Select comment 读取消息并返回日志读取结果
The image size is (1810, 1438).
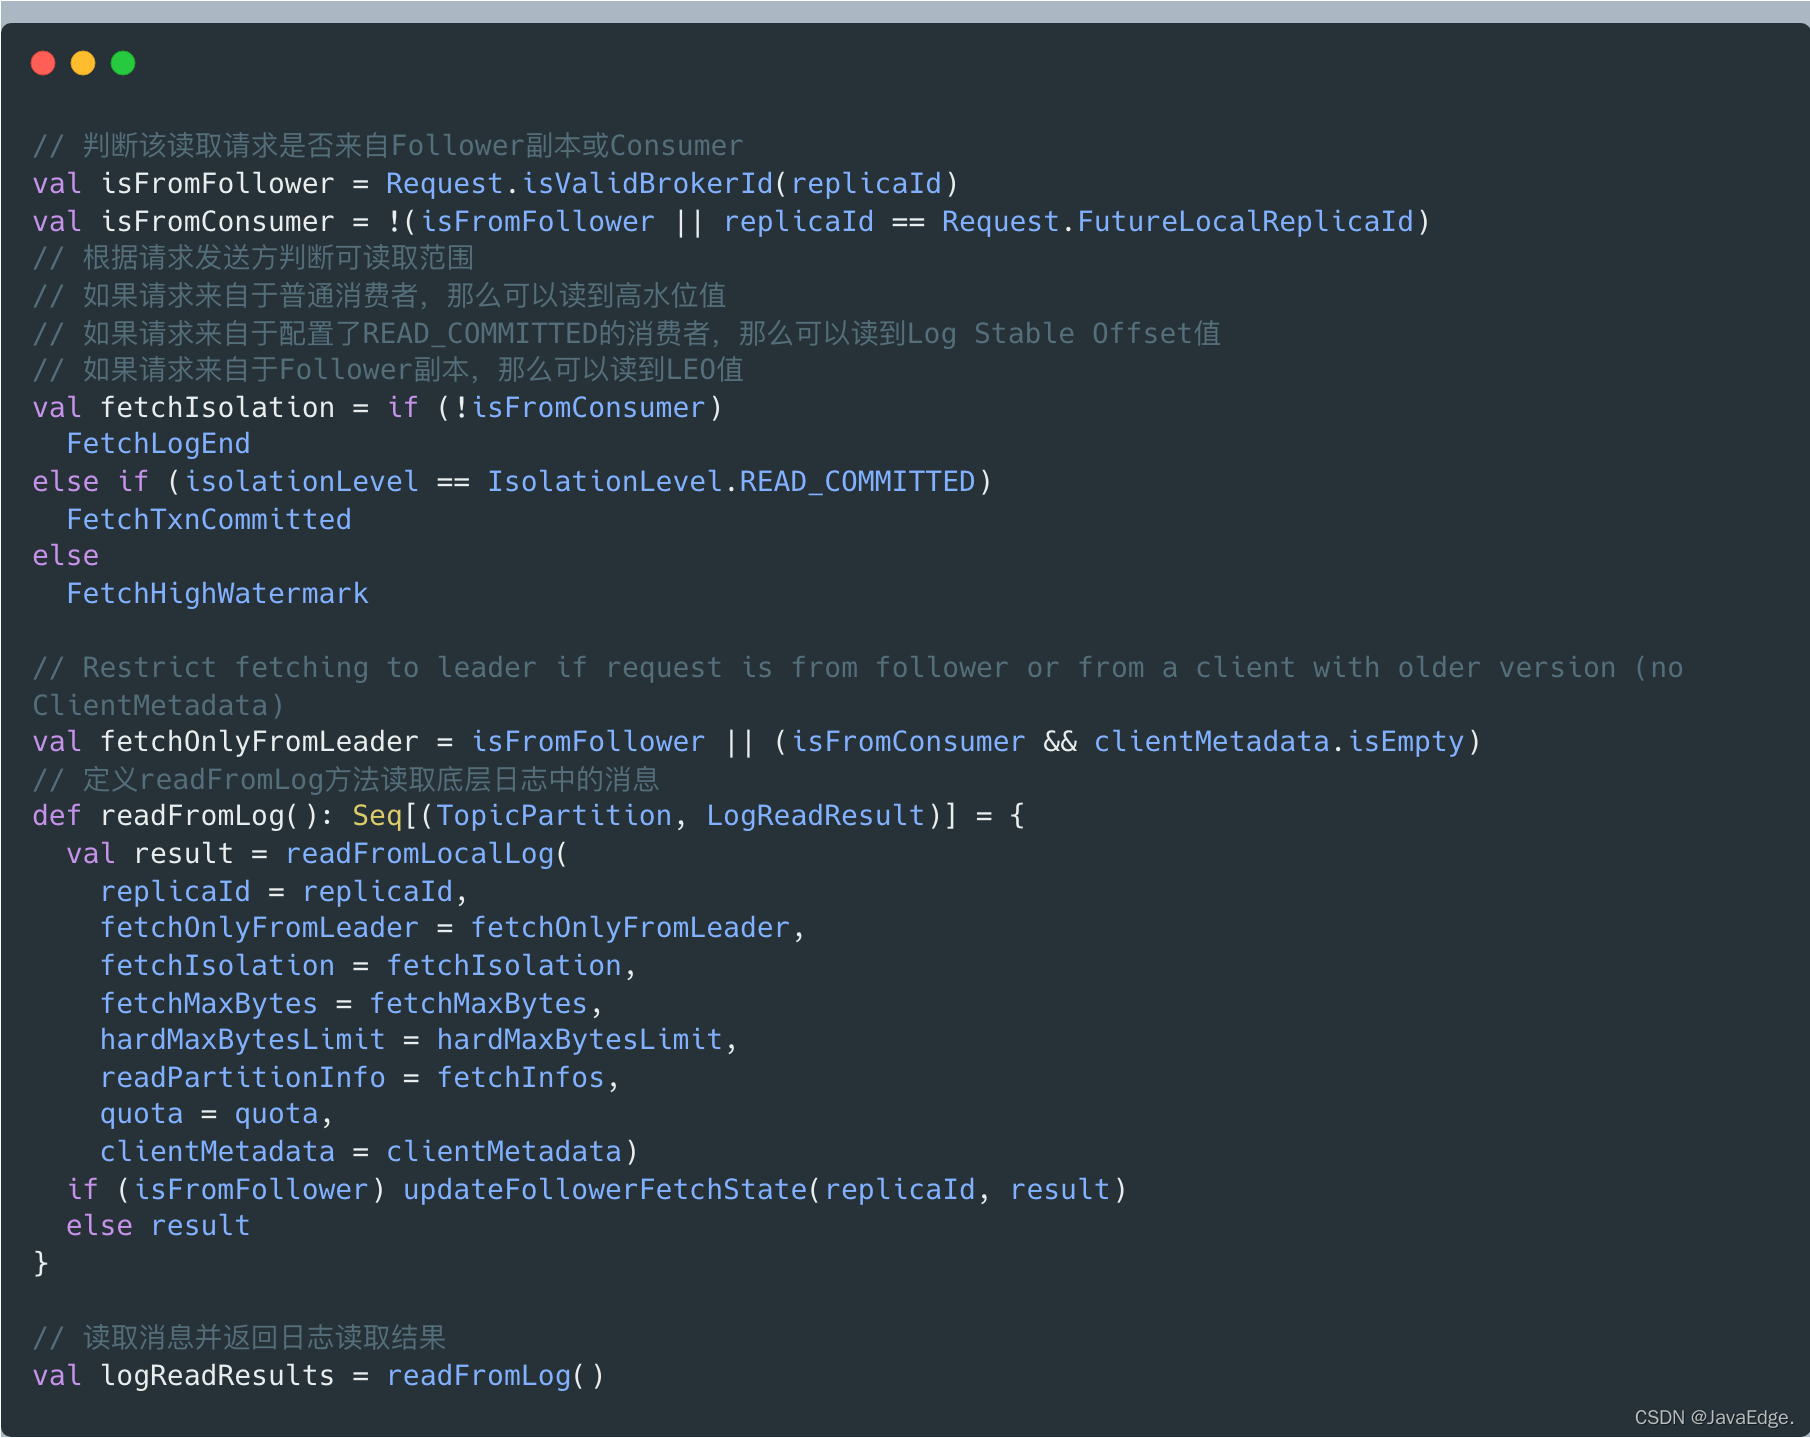tap(239, 1338)
